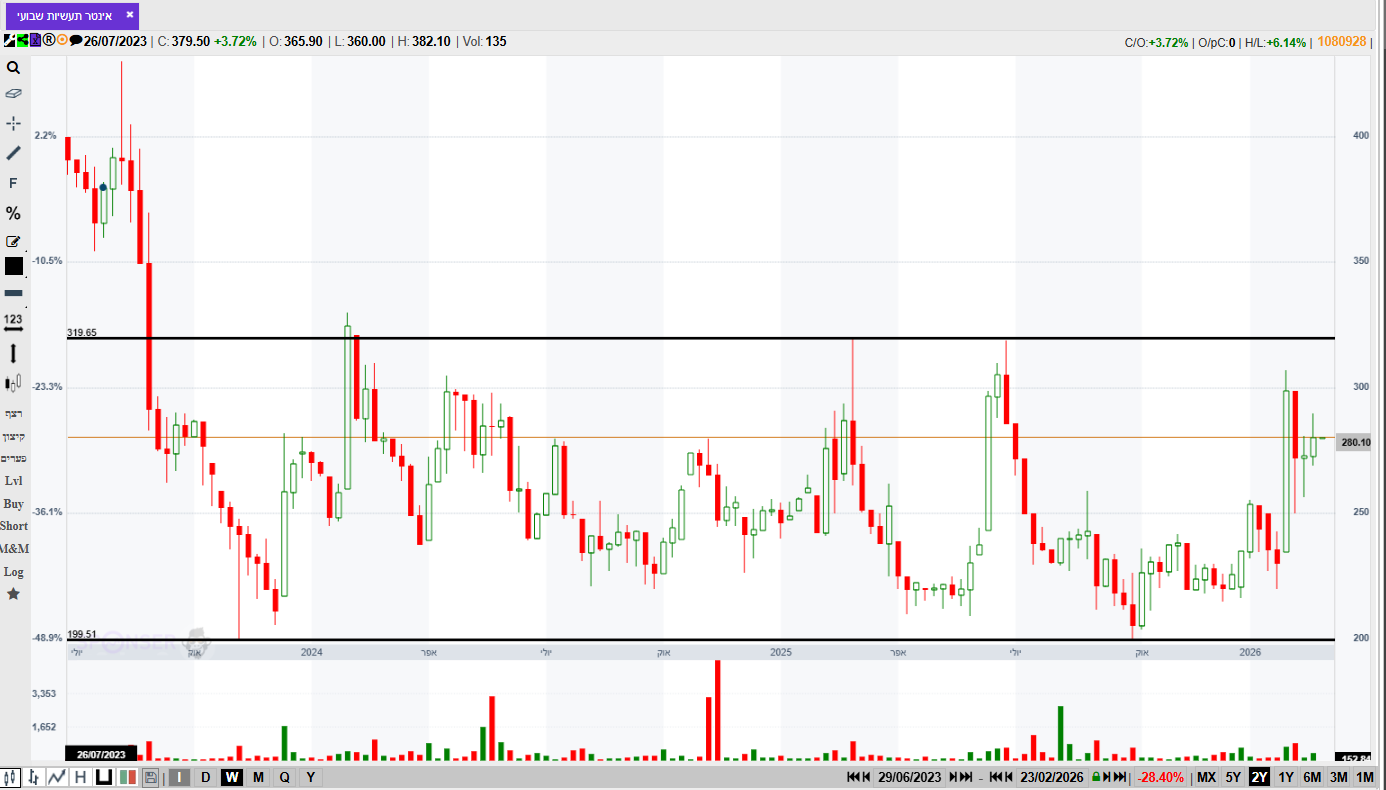Switch to the daily D timeframe
This screenshot has height=790, width=1386.
[x=206, y=777]
